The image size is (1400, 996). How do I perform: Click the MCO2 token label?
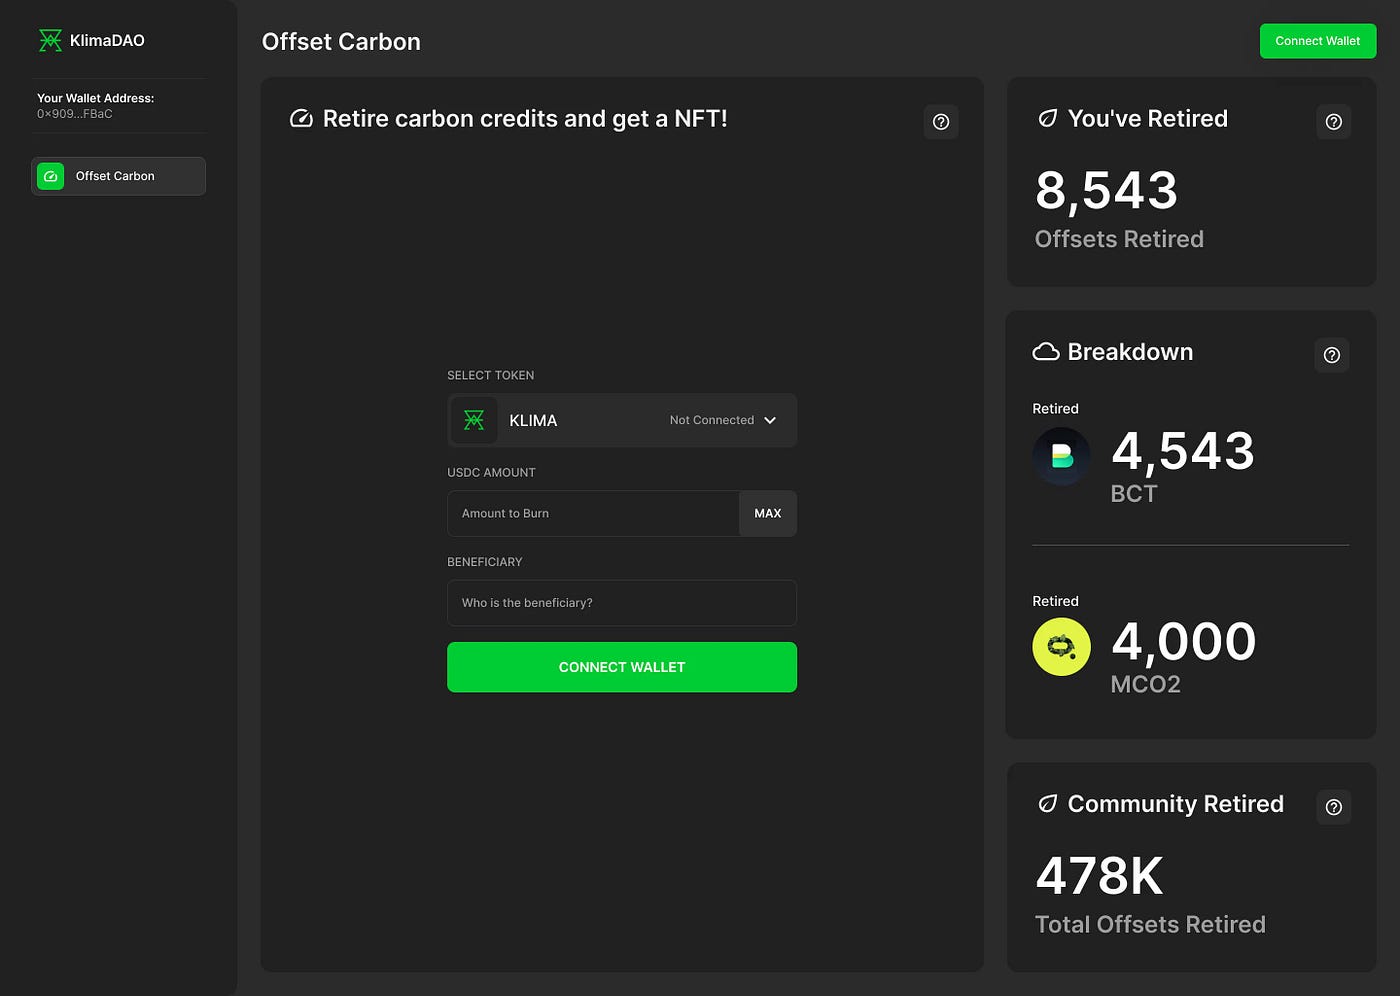point(1145,685)
